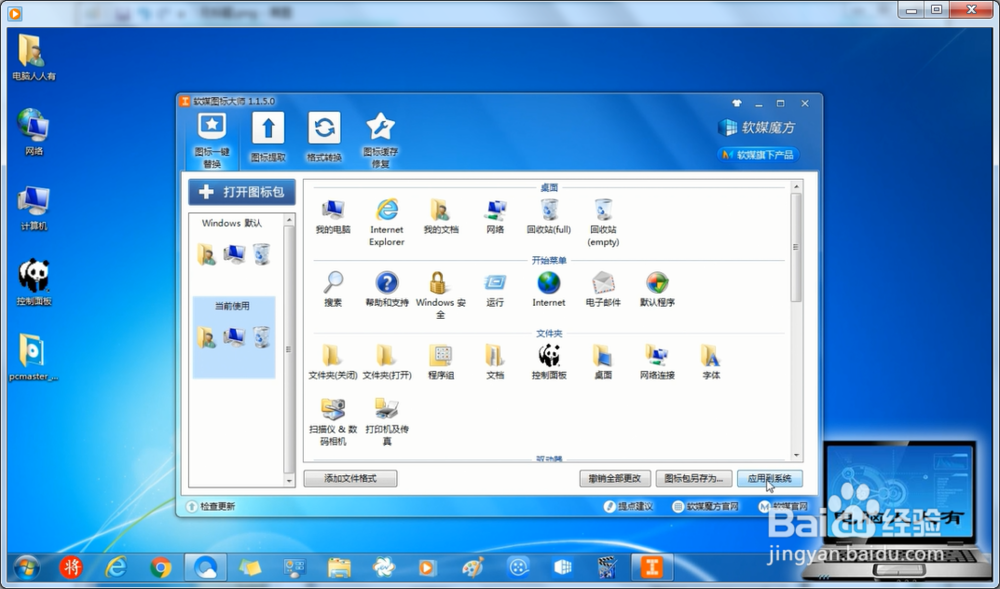The height and width of the screenshot is (589, 1000).
Task: Pick the 我的文档 icon
Action: [441, 216]
